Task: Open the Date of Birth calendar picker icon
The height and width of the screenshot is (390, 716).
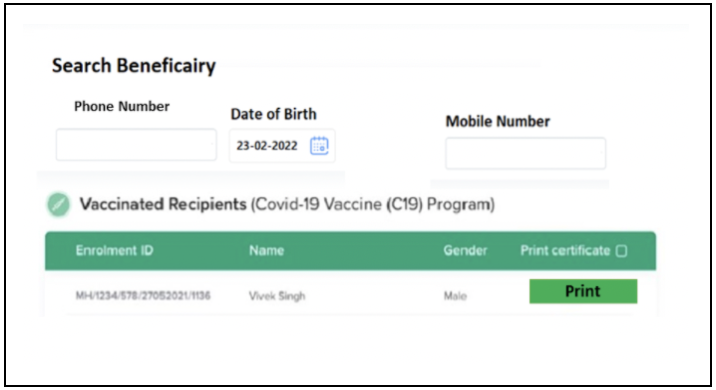Action: coord(319,146)
